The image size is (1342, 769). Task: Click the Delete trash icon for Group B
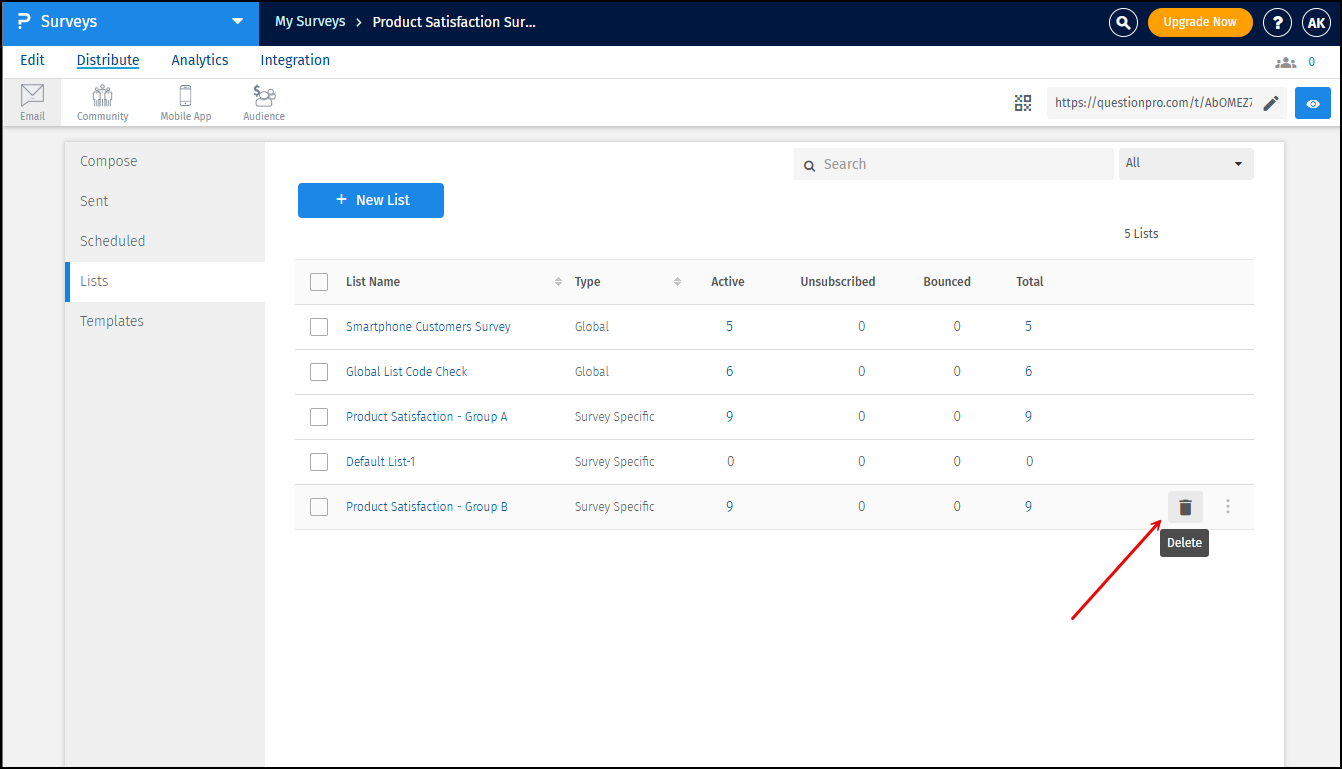coord(1185,507)
